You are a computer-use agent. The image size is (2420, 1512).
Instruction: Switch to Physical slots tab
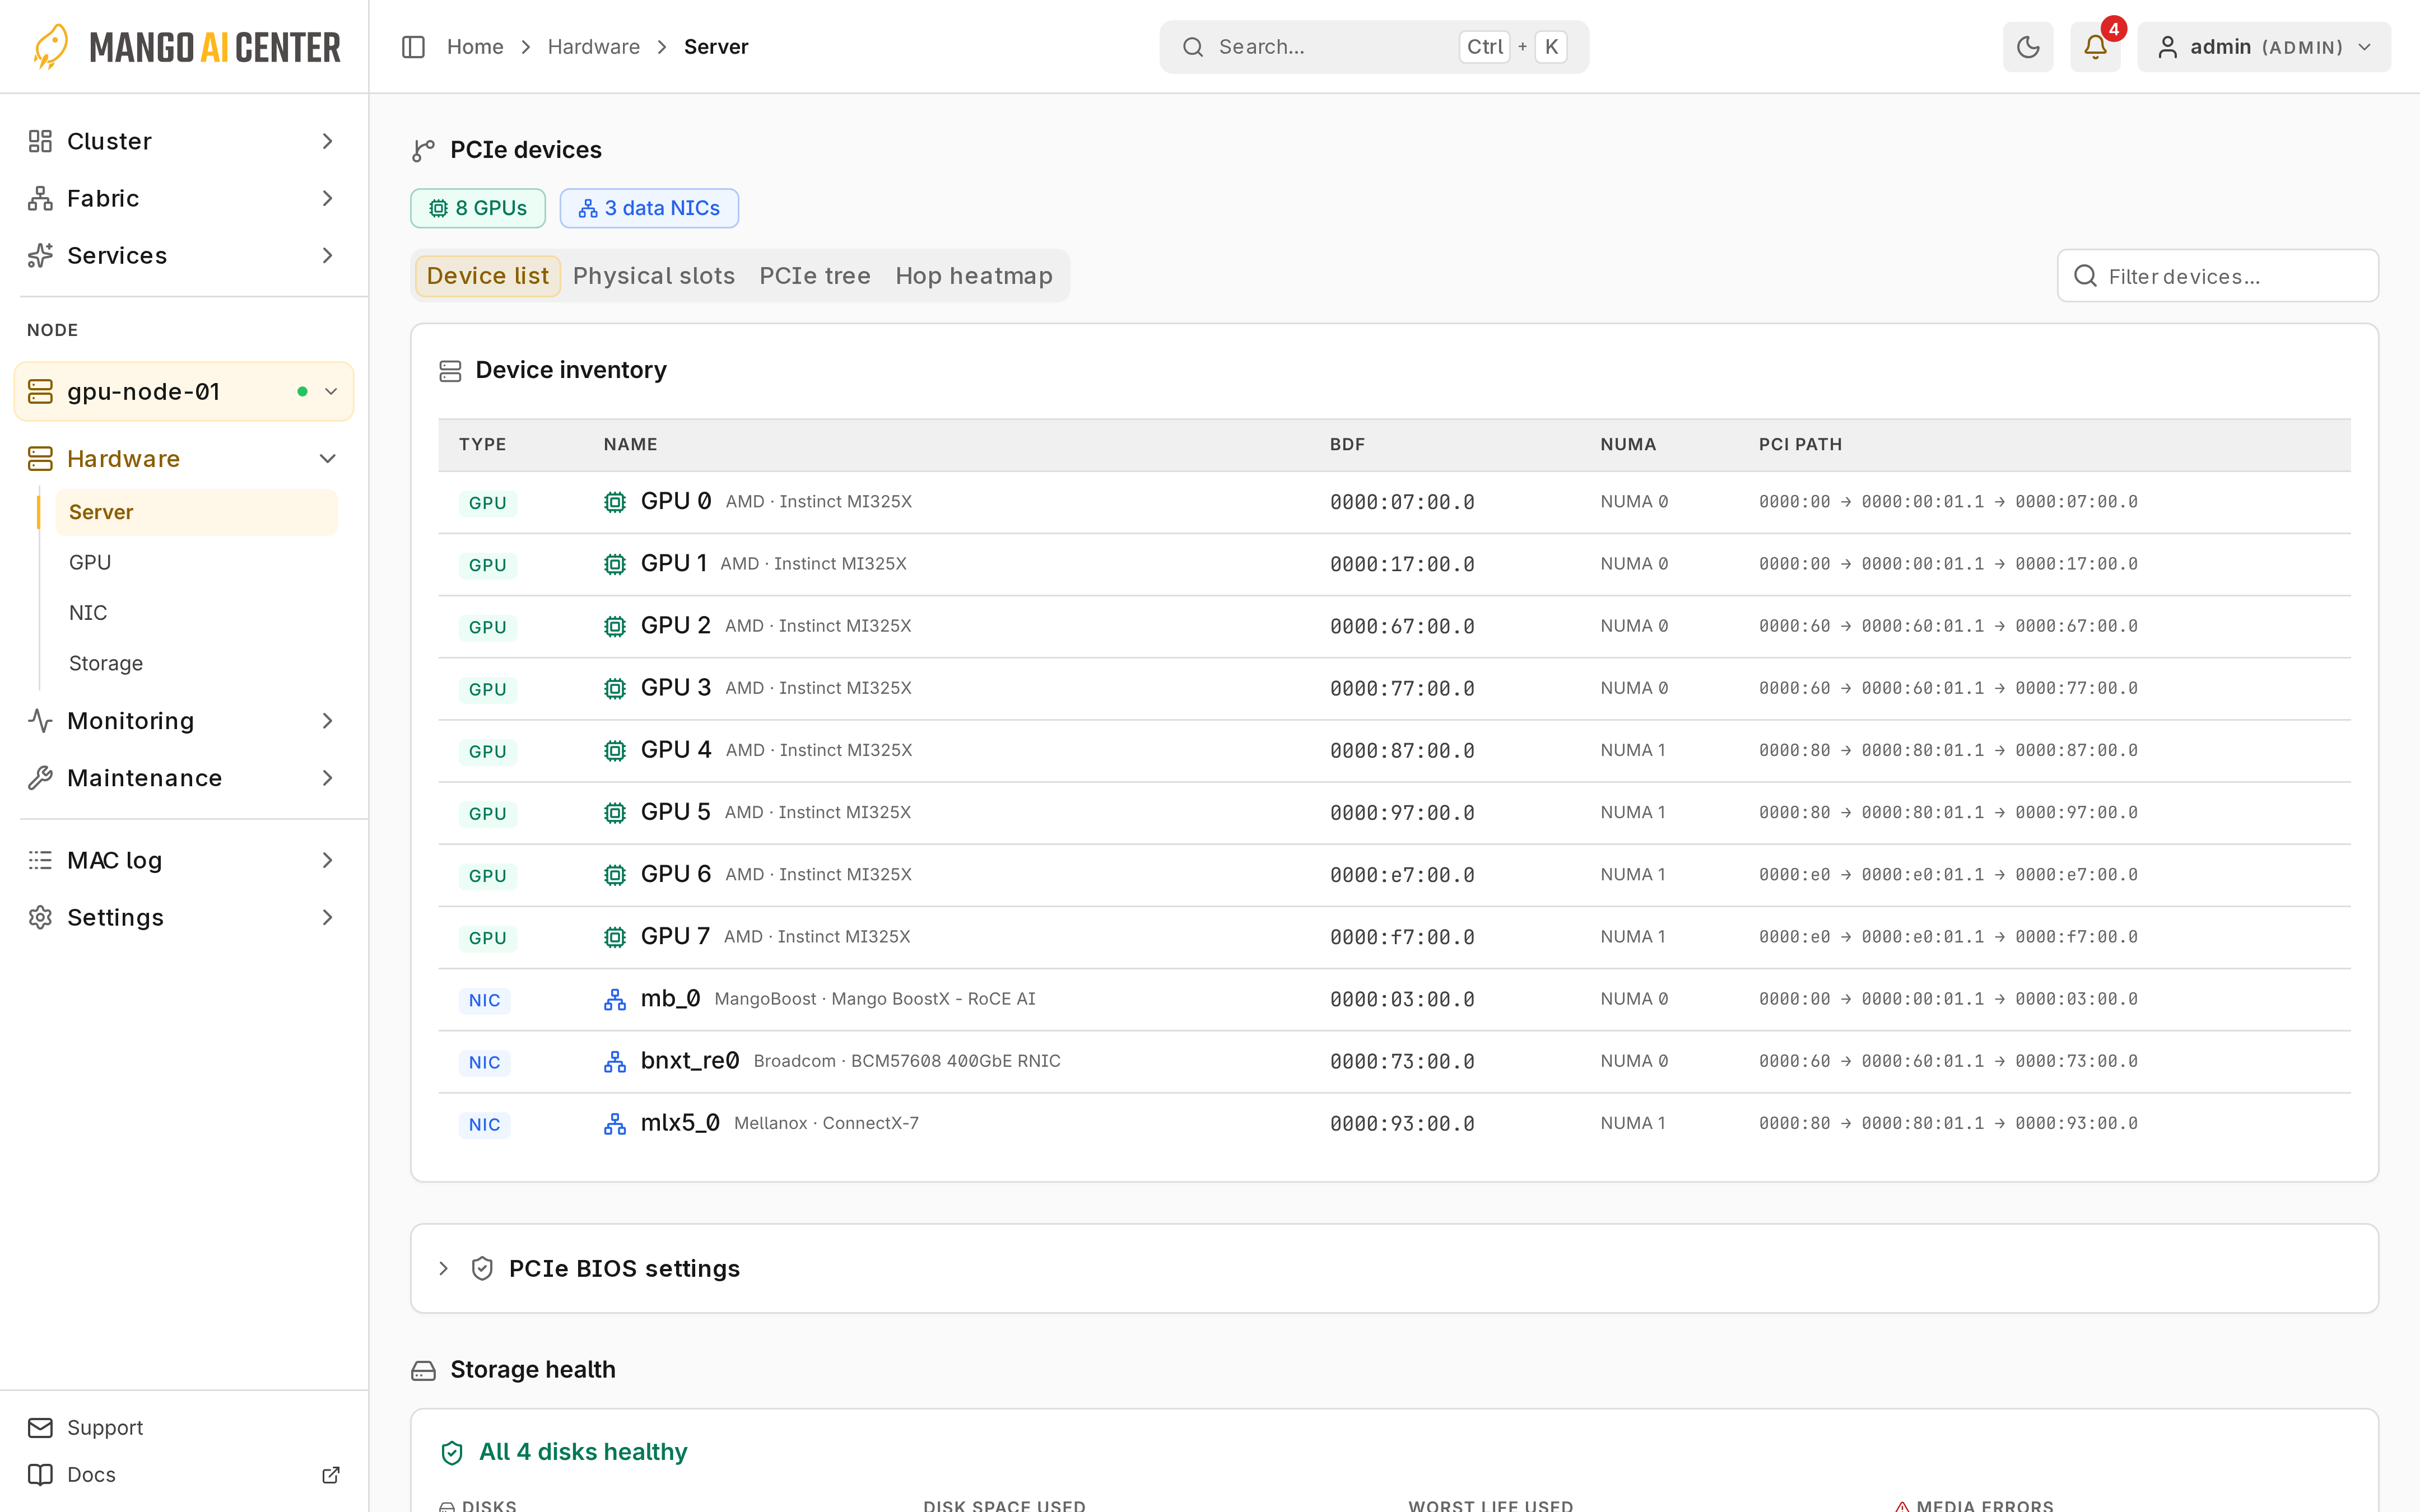coord(654,276)
